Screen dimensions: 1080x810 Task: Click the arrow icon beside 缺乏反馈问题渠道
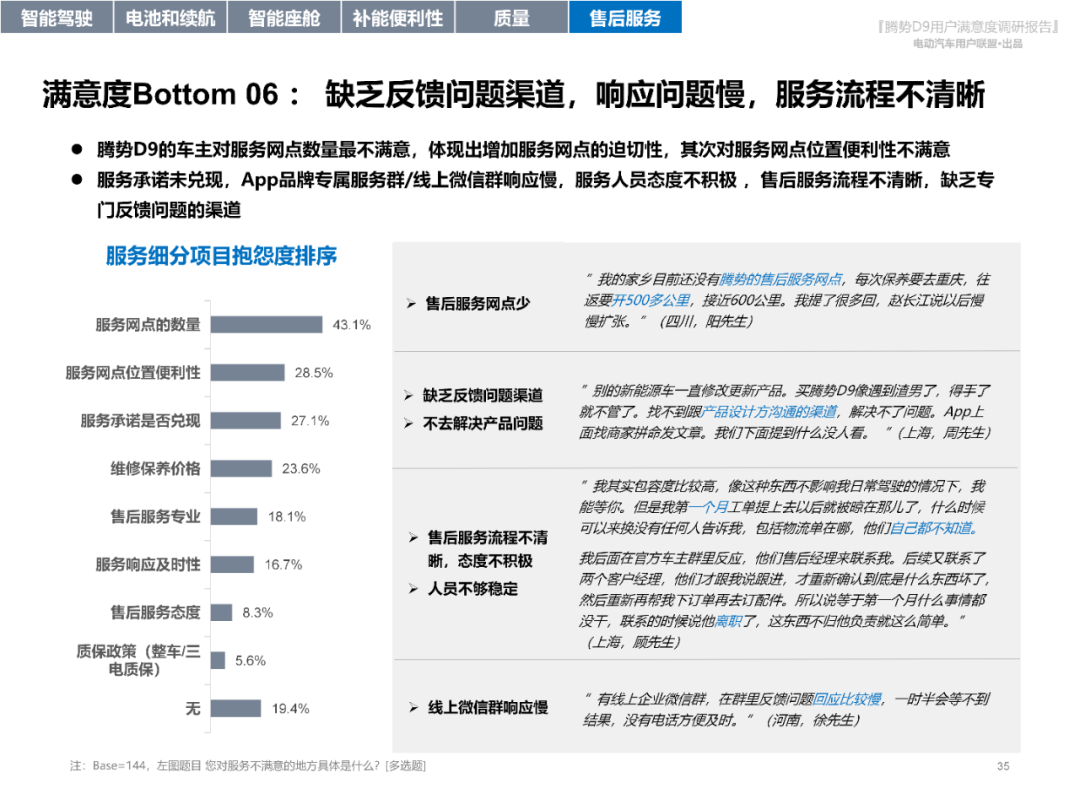tap(410, 396)
